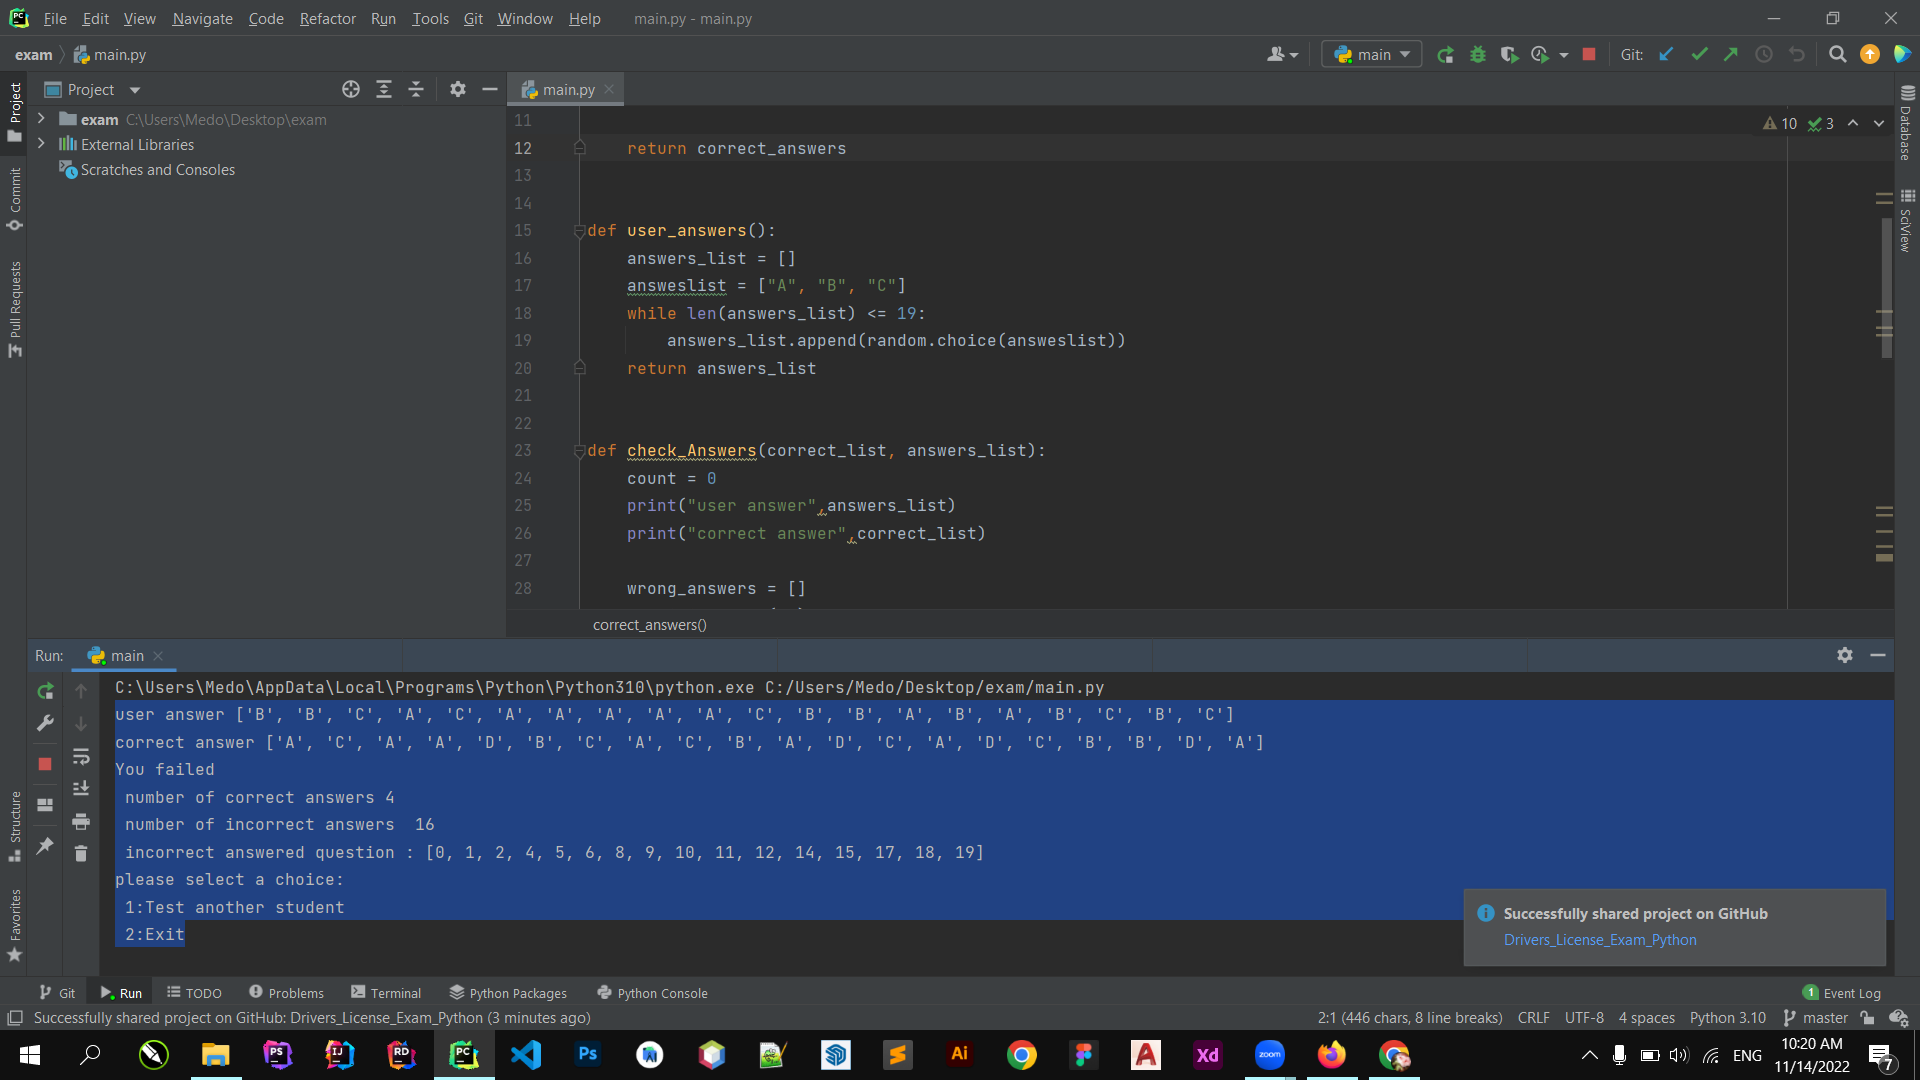Clear console output with the trash icon

81,853
